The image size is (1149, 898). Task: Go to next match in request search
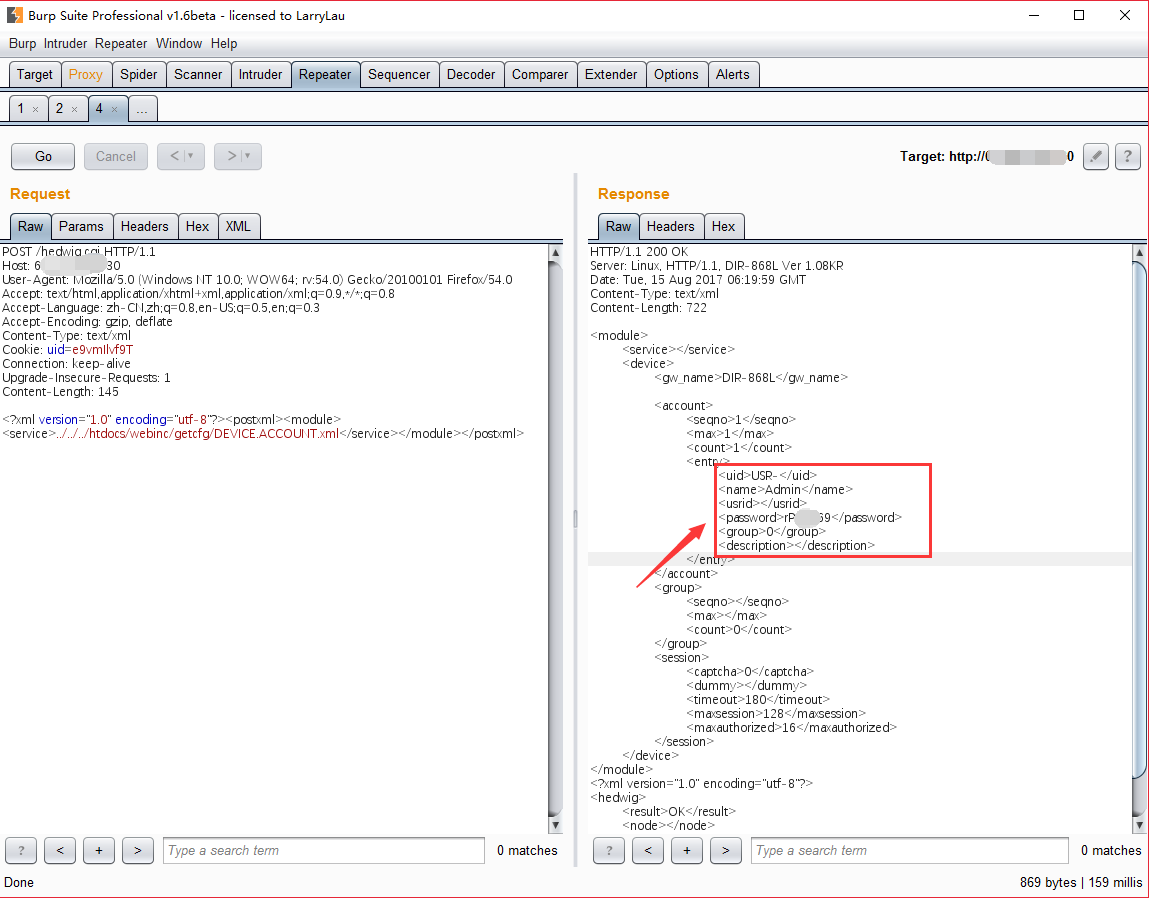[138, 850]
